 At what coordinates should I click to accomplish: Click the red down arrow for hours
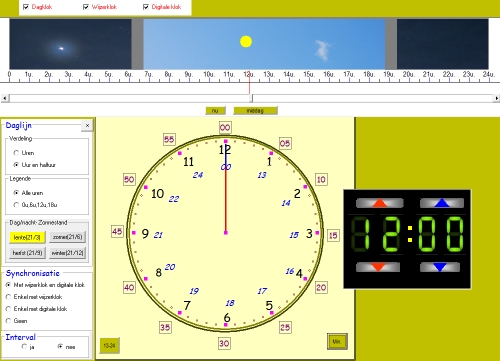pos(378,267)
